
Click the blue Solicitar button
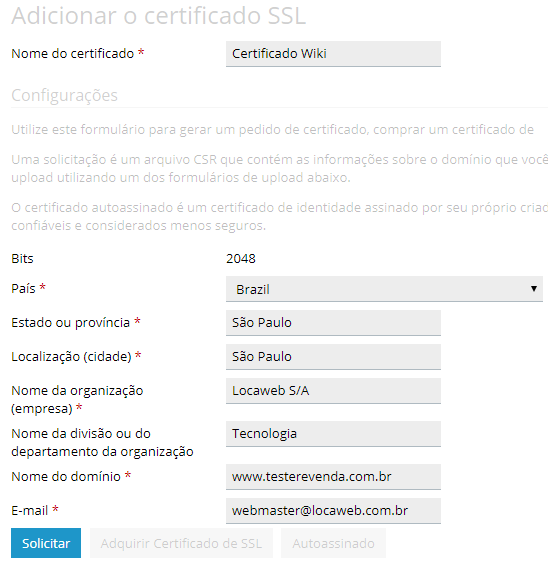pyautogui.click(x=46, y=543)
